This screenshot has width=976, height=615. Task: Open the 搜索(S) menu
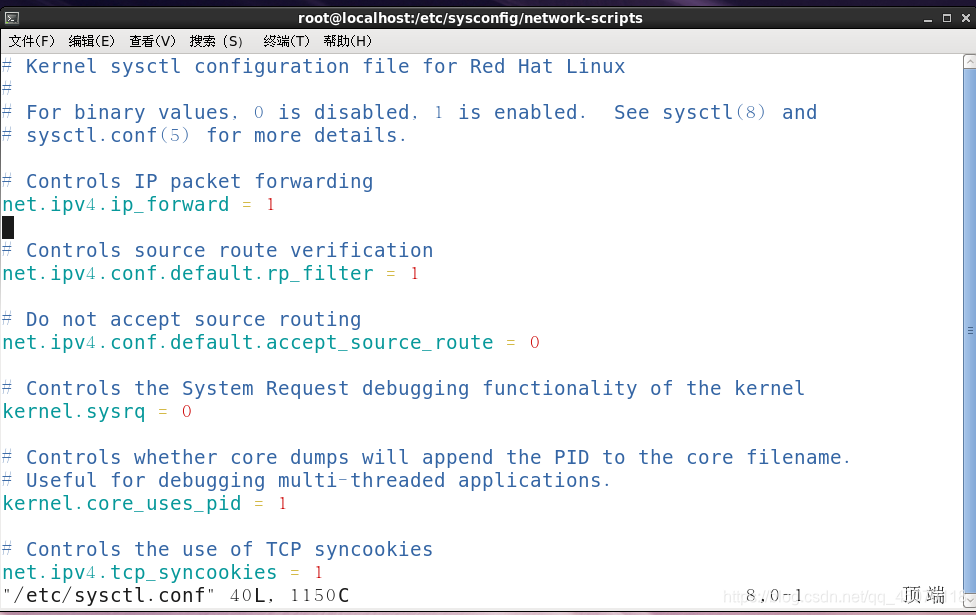[x=216, y=41]
